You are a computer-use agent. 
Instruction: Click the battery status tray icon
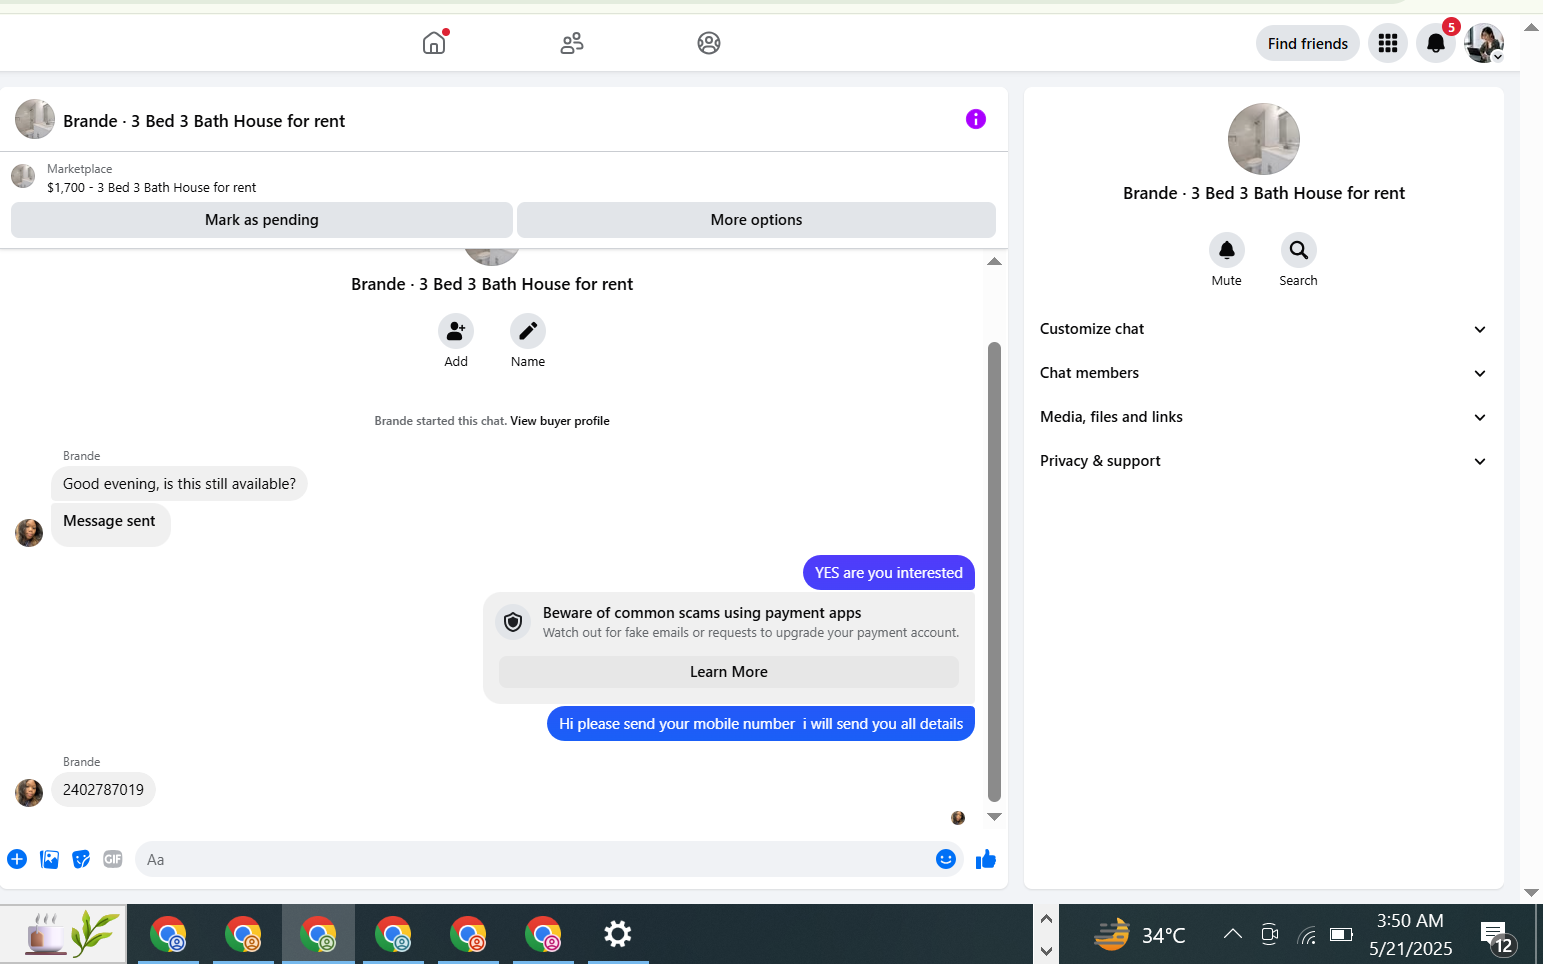pos(1341,934)
